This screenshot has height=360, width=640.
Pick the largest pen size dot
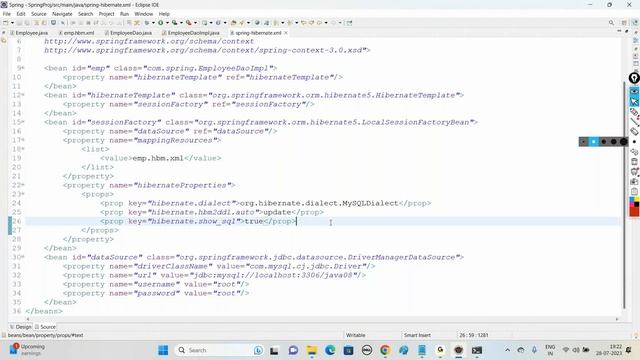(x=623, y=142)
